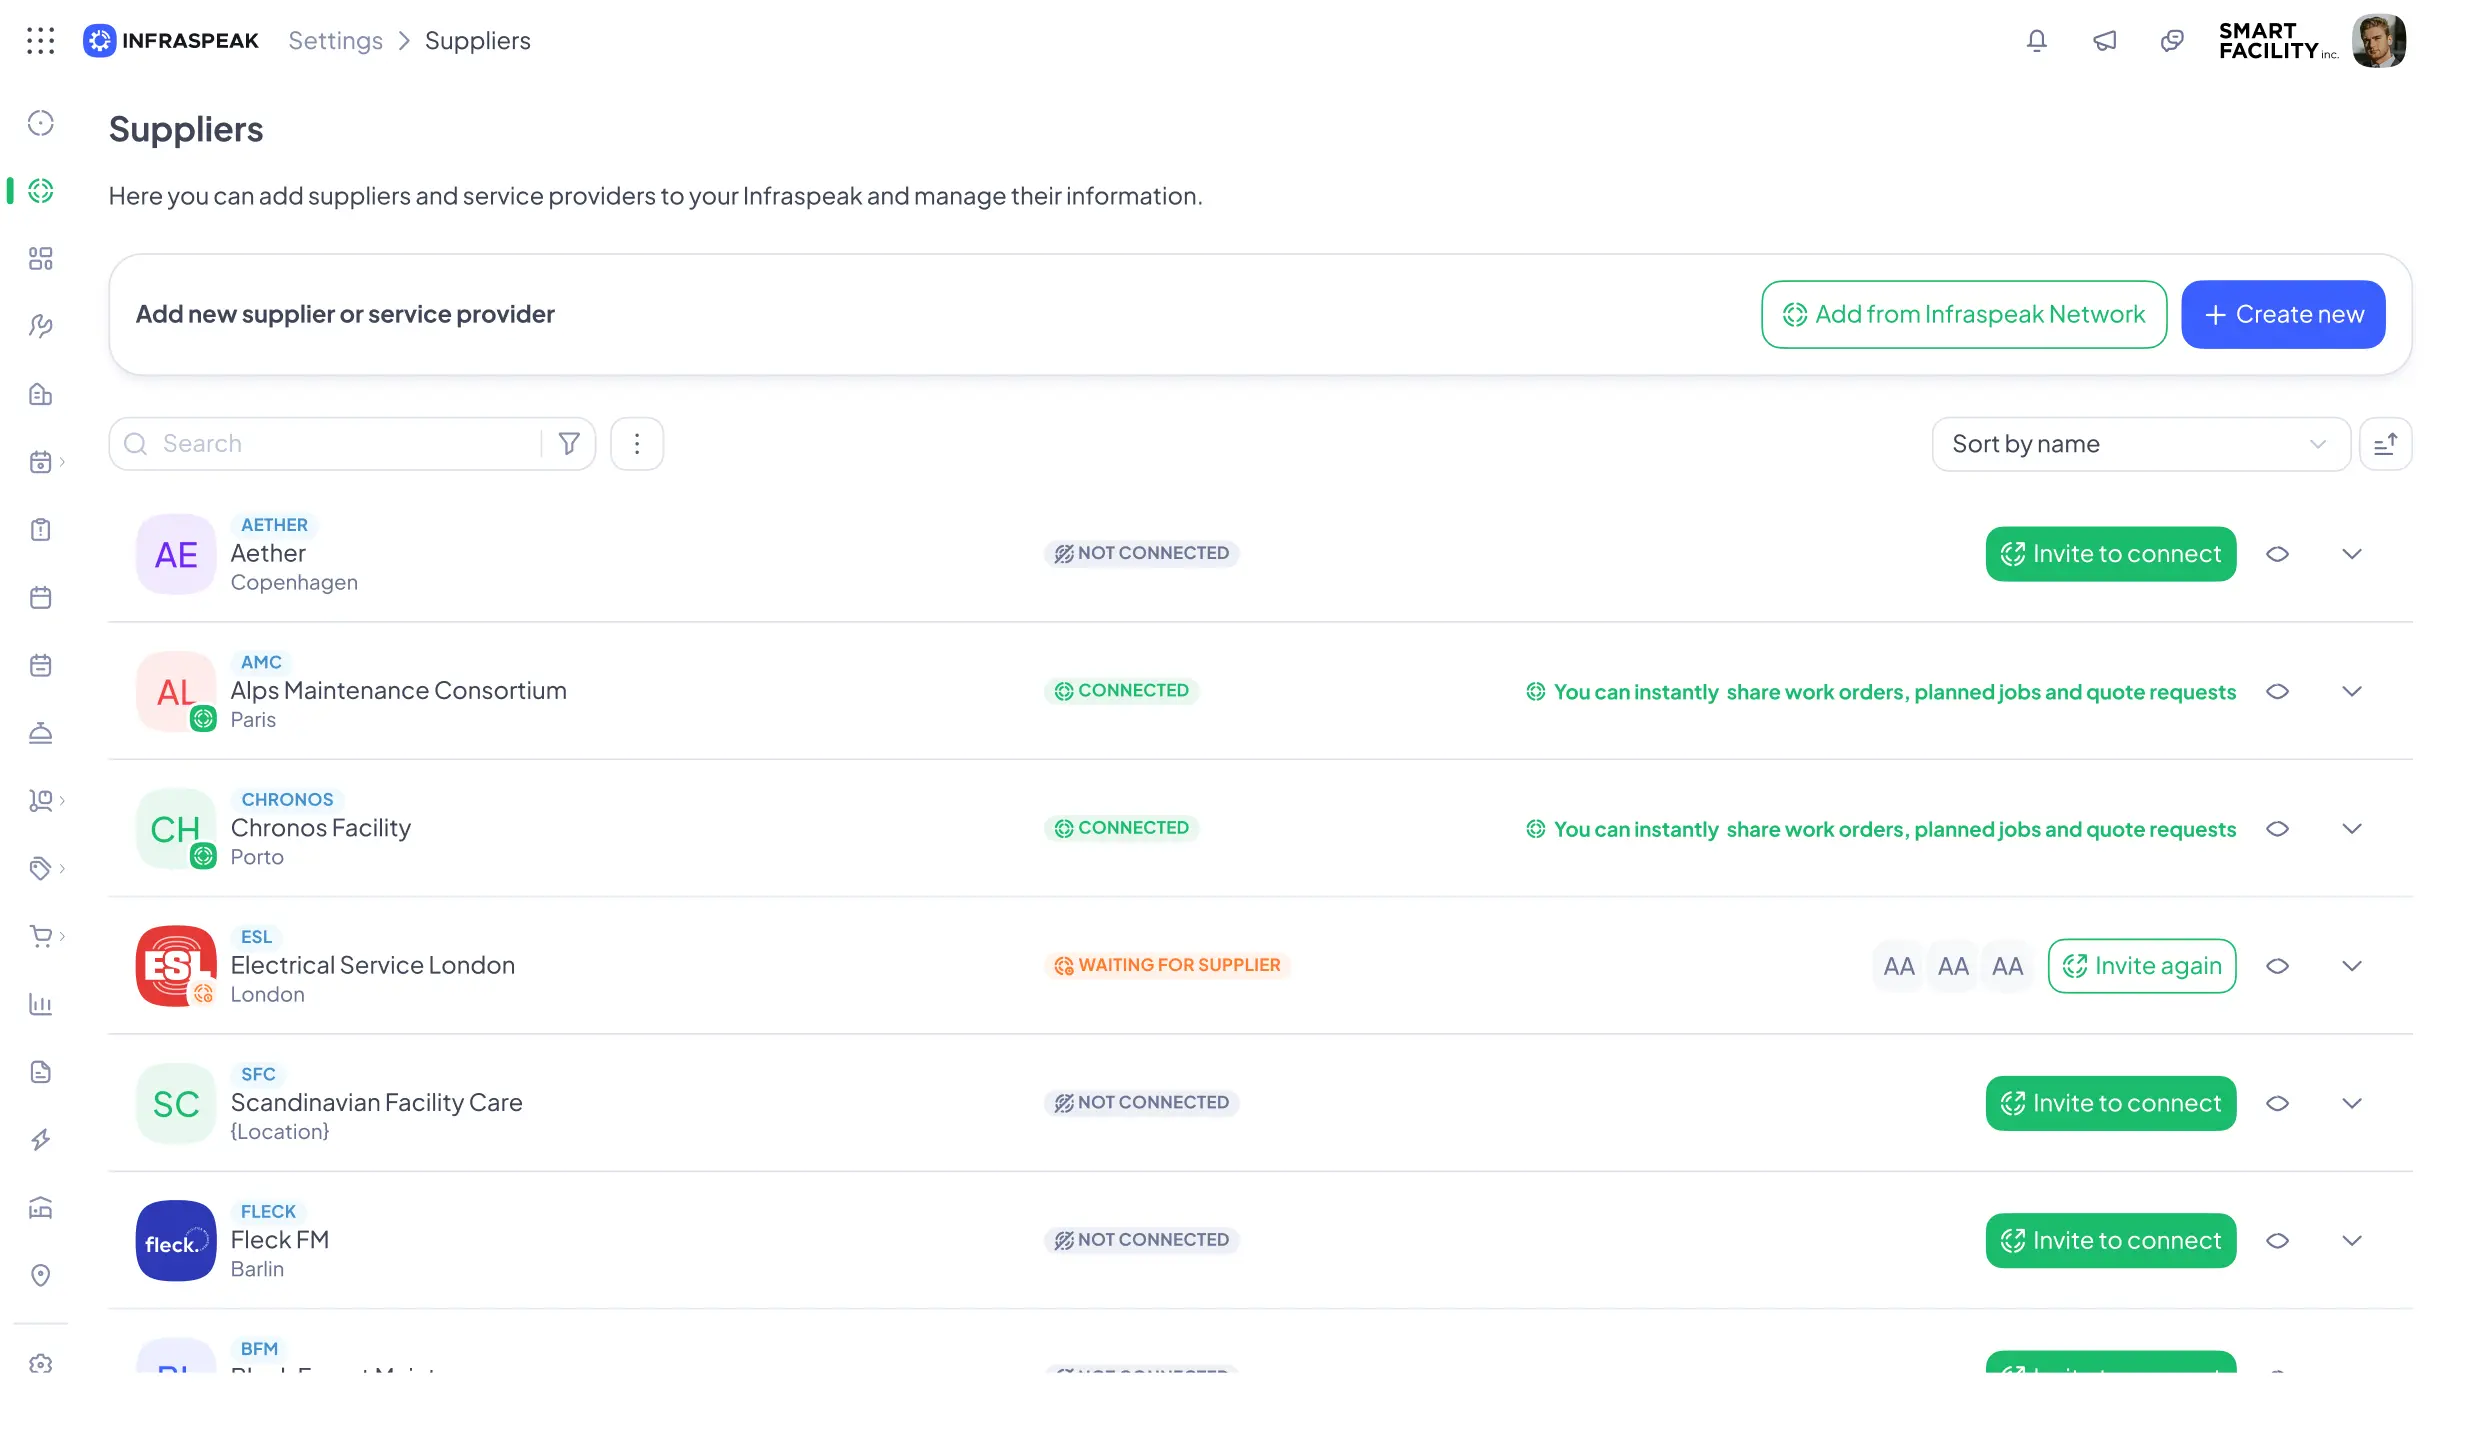Expand the Fleck FM row
This screenshot has width=2486, height=1453.
(2352, 1241)
